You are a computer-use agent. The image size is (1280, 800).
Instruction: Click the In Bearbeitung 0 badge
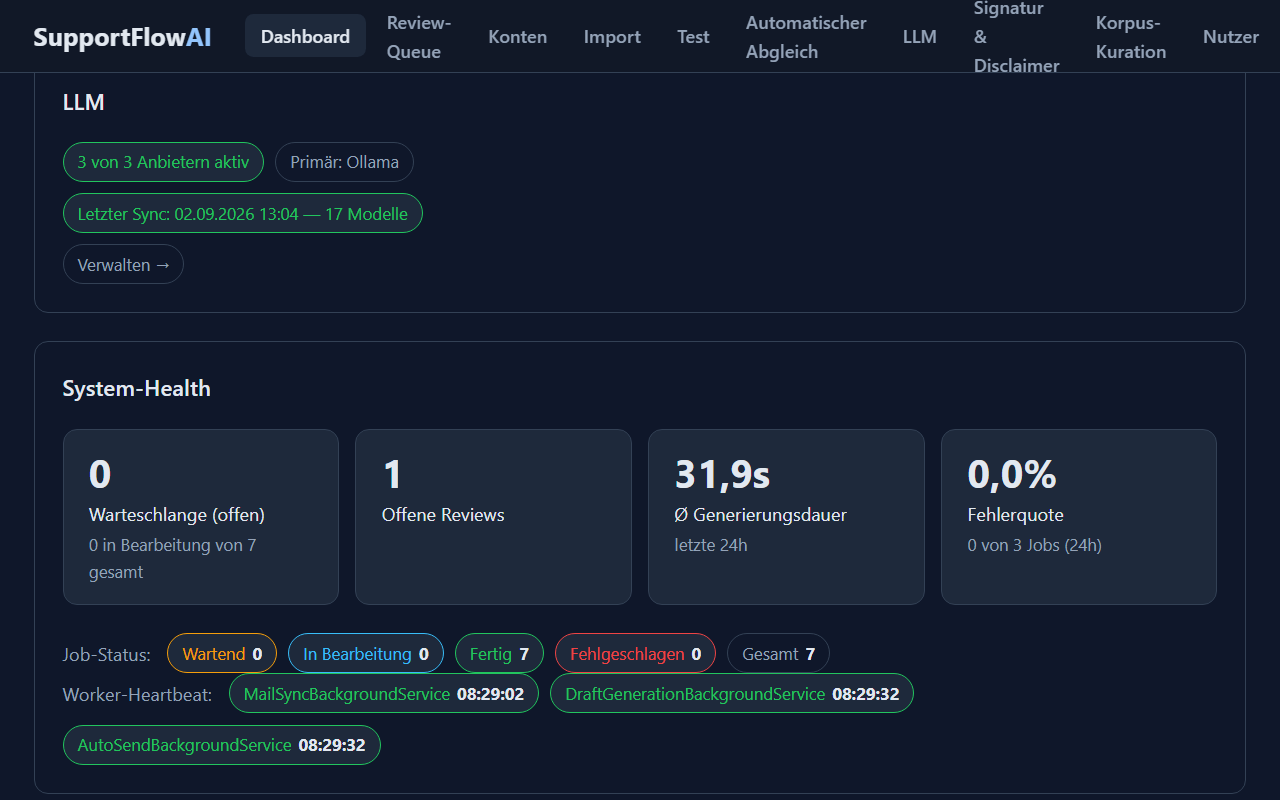click(x=366, y=654)
